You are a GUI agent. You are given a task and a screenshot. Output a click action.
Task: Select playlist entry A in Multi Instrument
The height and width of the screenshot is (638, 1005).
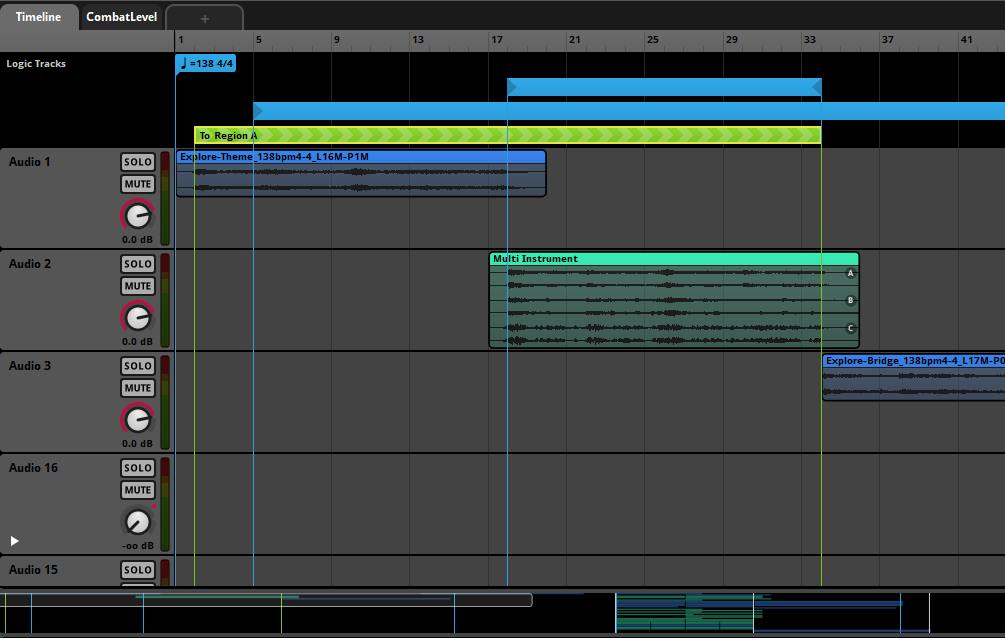pyautogui.click(x=851, y=273)
